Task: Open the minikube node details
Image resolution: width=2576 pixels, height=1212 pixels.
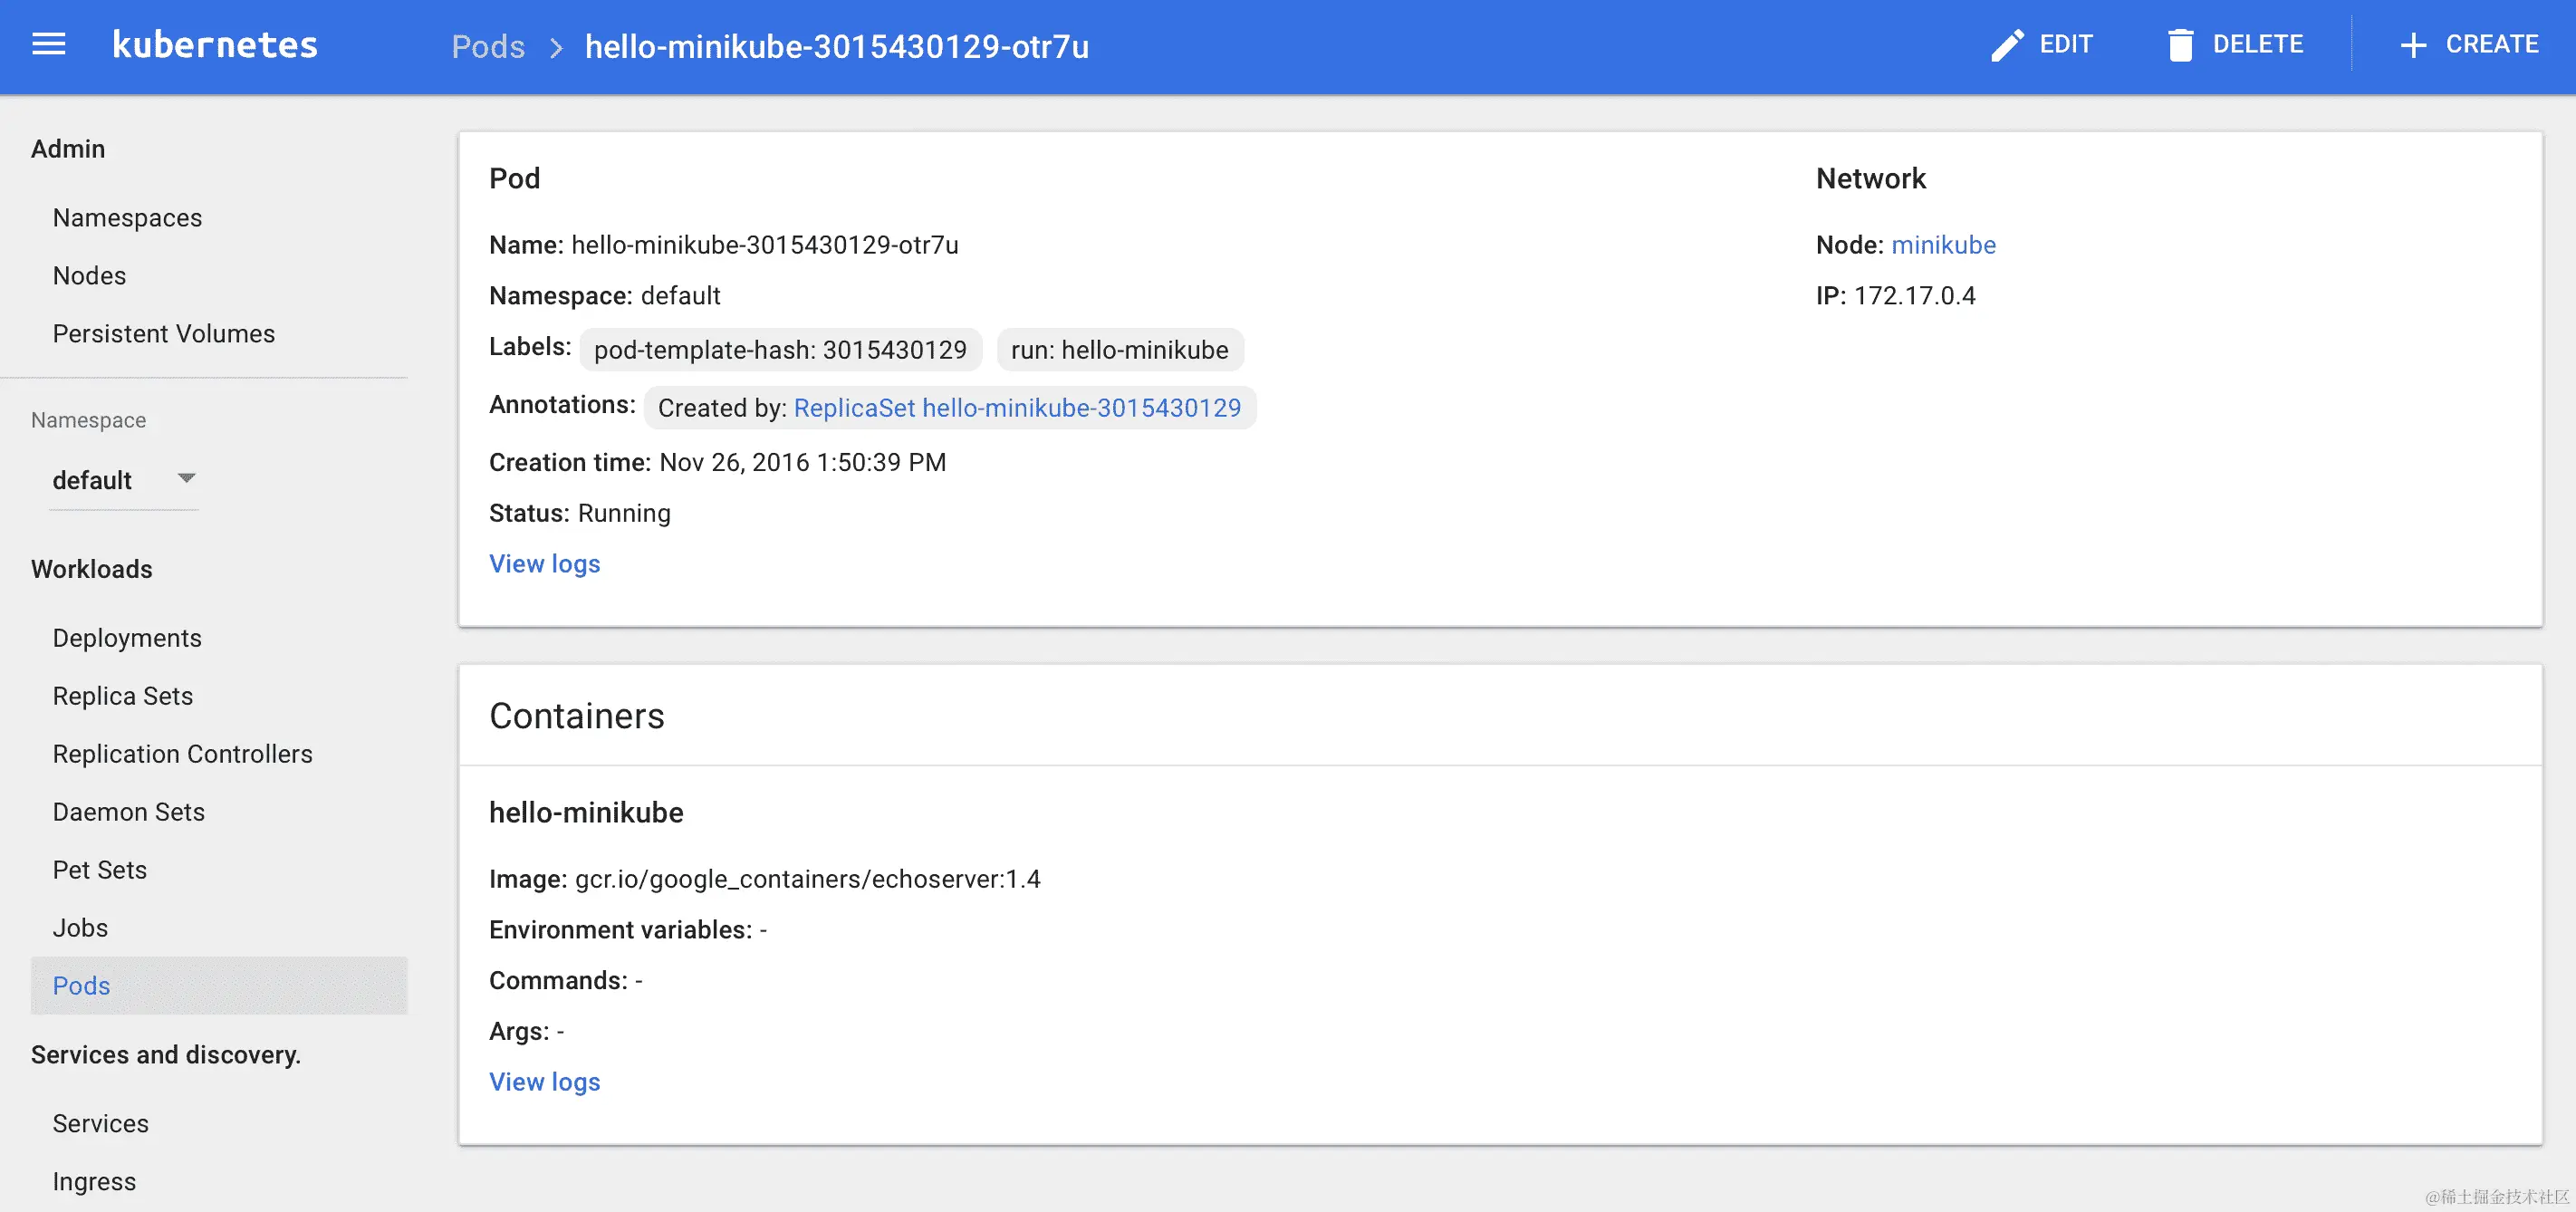Action: [1943, 244]
